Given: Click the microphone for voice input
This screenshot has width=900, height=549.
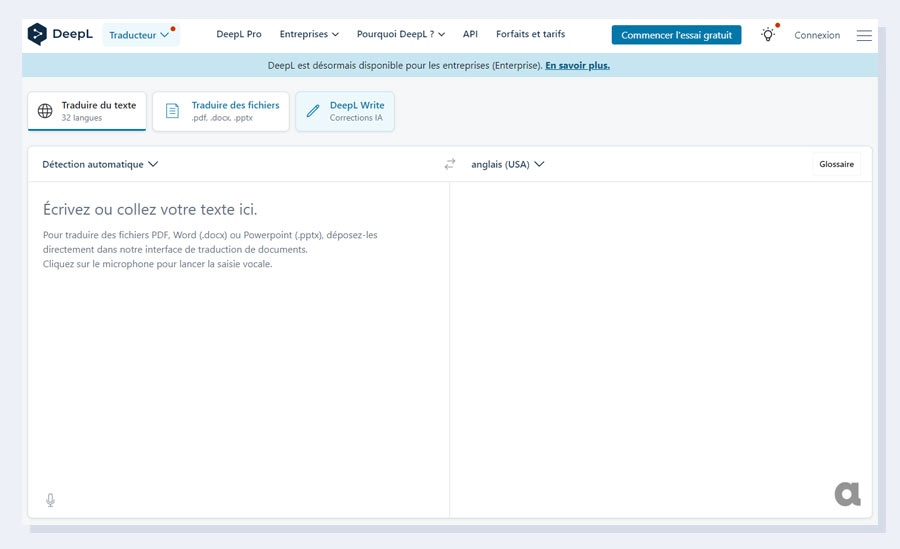Looking at the screenshot, I should click(x=51, y=500).
